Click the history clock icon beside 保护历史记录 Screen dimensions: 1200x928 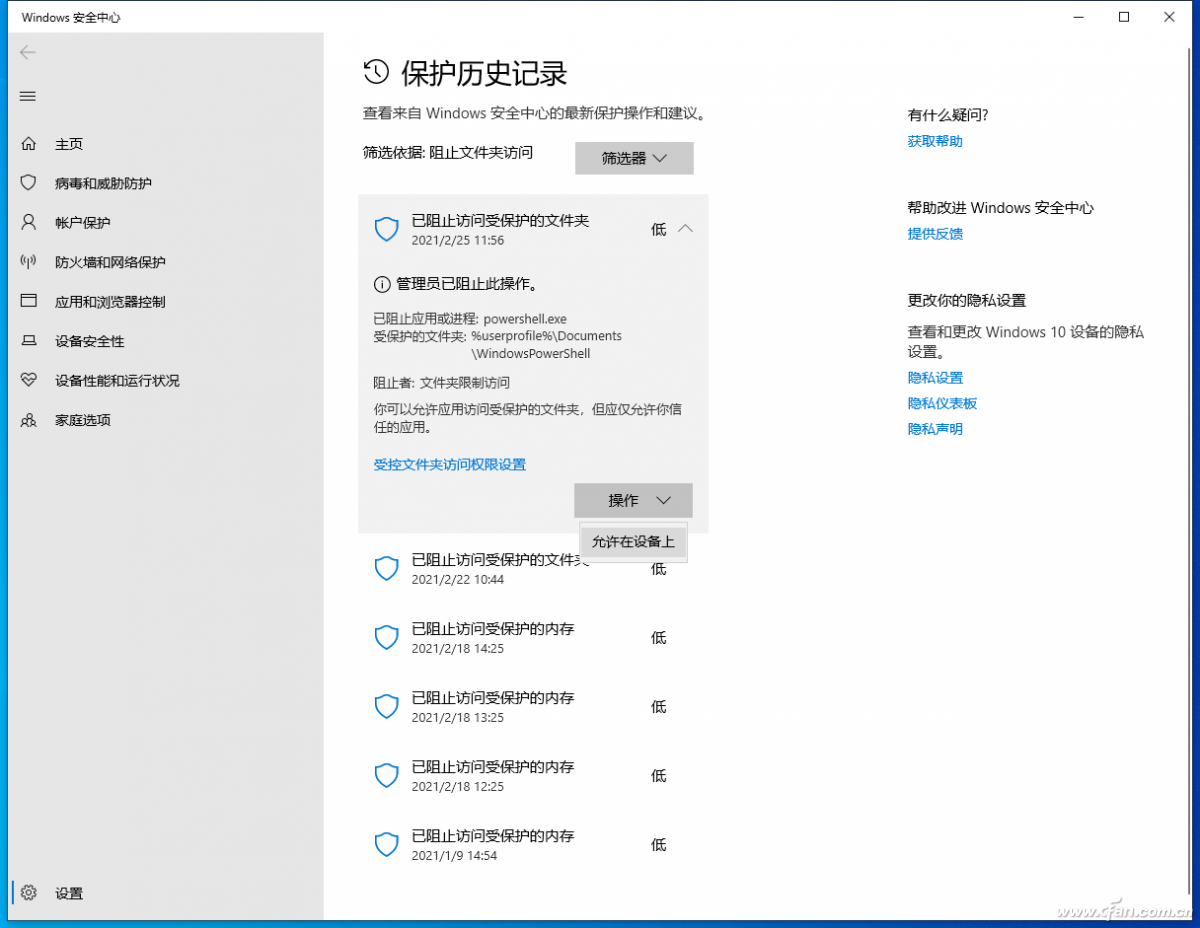(x=376, y=71)
